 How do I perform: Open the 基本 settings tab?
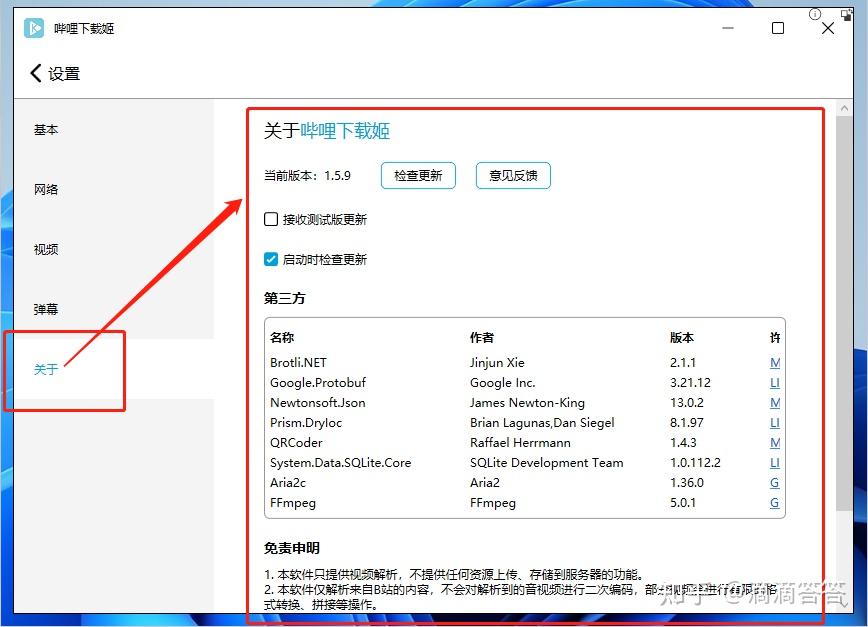pos(46,130)
